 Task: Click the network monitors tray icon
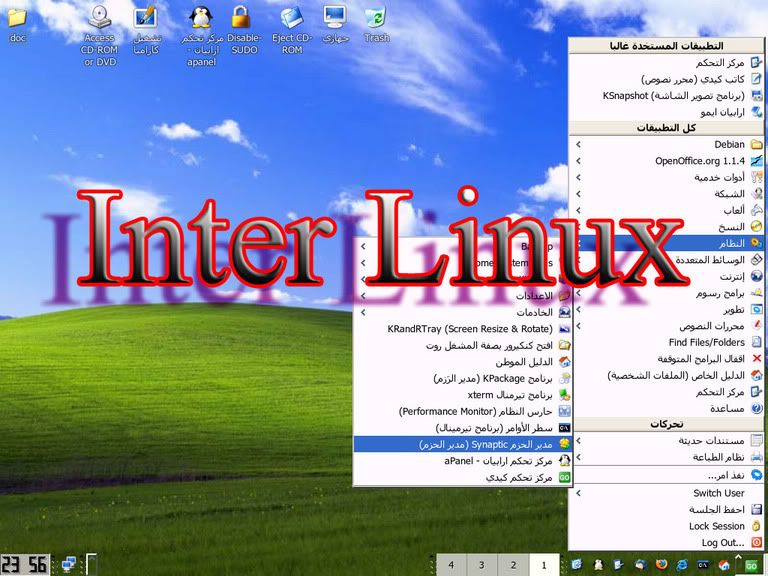pyautogui.click(x=69, y=565)
